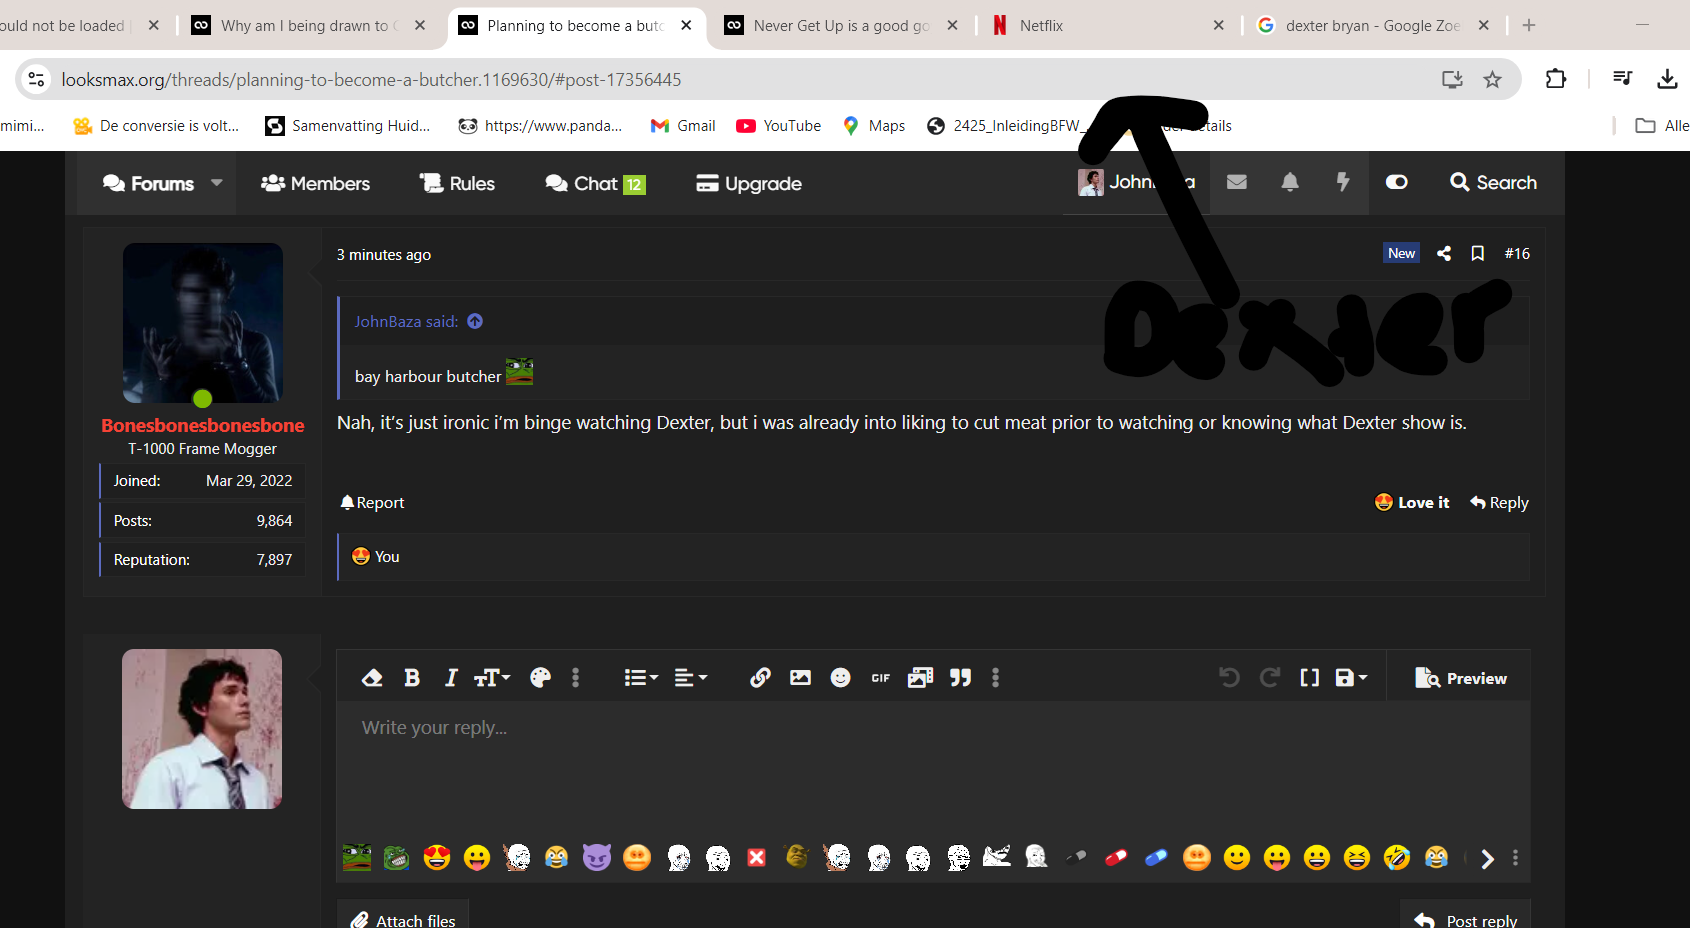This screenshot has width=1690, height=928.
Task: Expand the list options dropdown
Action: 641,678
